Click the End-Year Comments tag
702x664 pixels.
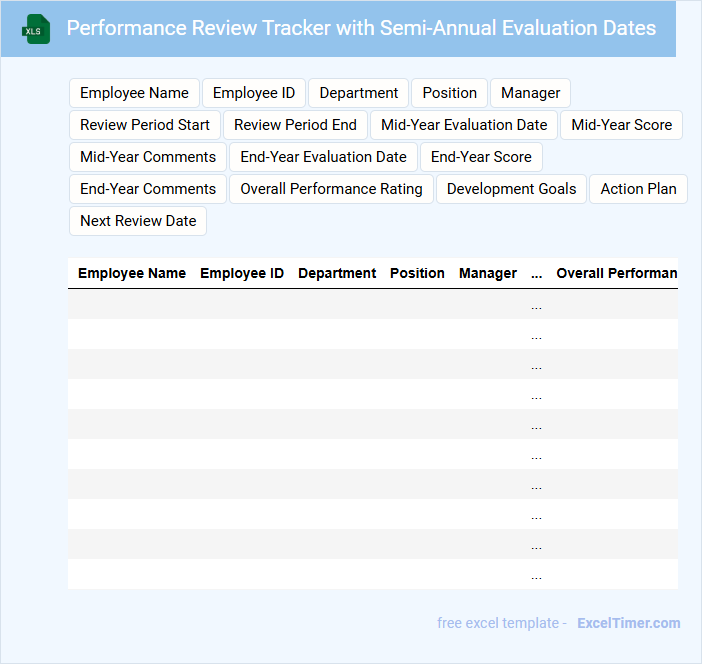tap(148, 189)
